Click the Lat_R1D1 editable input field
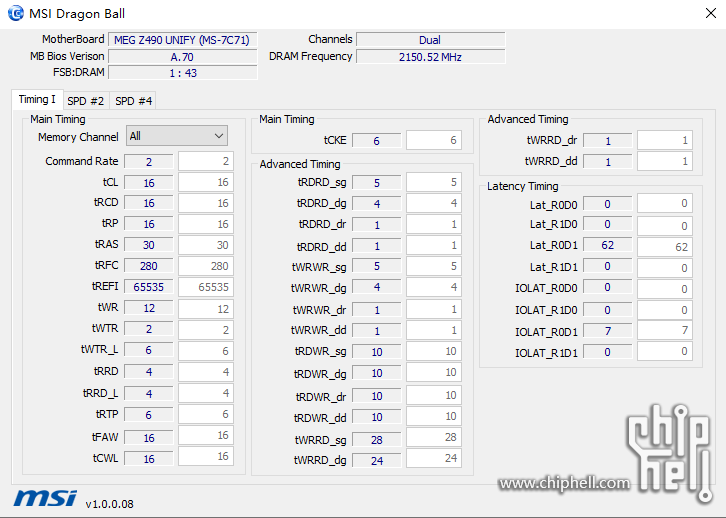726x518 pixels. pos(665,268)
